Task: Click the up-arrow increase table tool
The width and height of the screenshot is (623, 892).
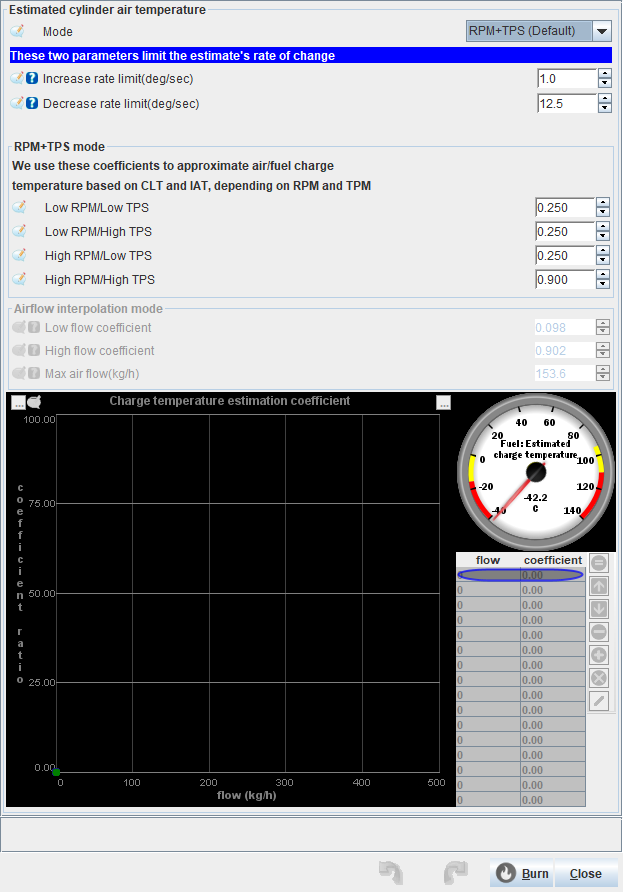Action: tap(599, 586)
